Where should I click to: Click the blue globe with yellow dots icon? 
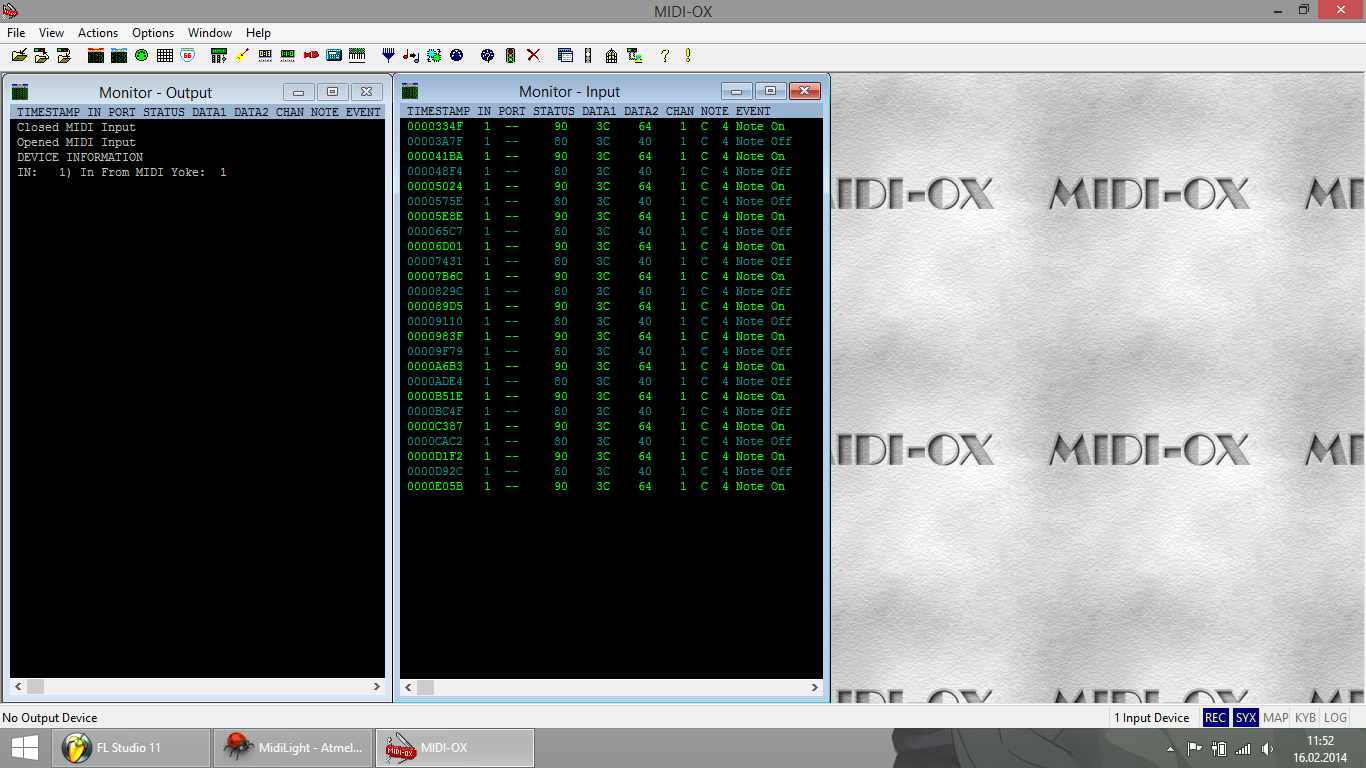point(487,56)
